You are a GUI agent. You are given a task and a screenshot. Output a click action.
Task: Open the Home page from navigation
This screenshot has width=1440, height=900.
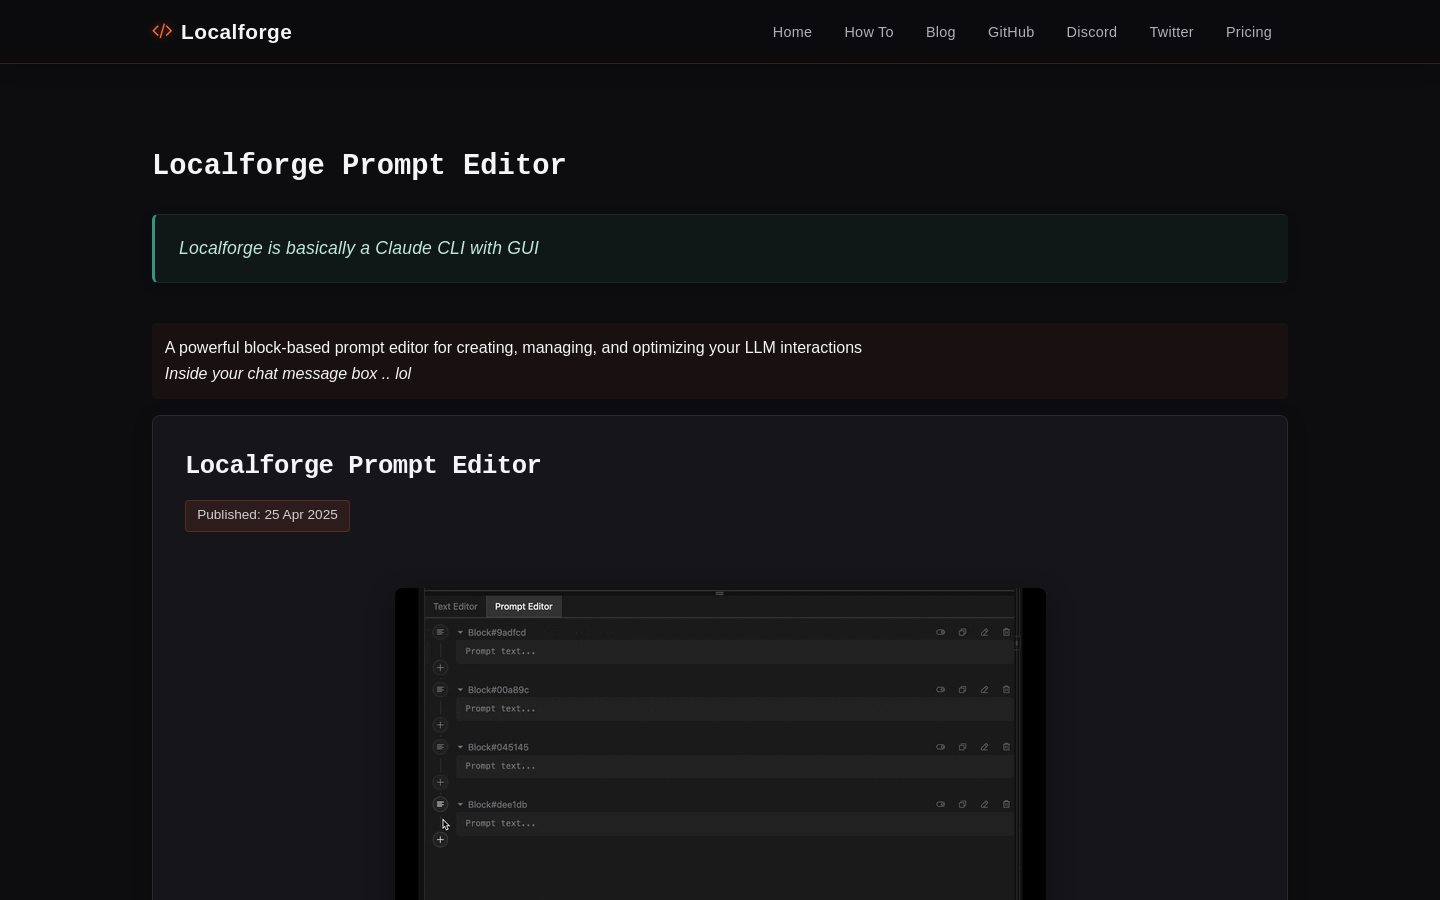coord(792,32)
